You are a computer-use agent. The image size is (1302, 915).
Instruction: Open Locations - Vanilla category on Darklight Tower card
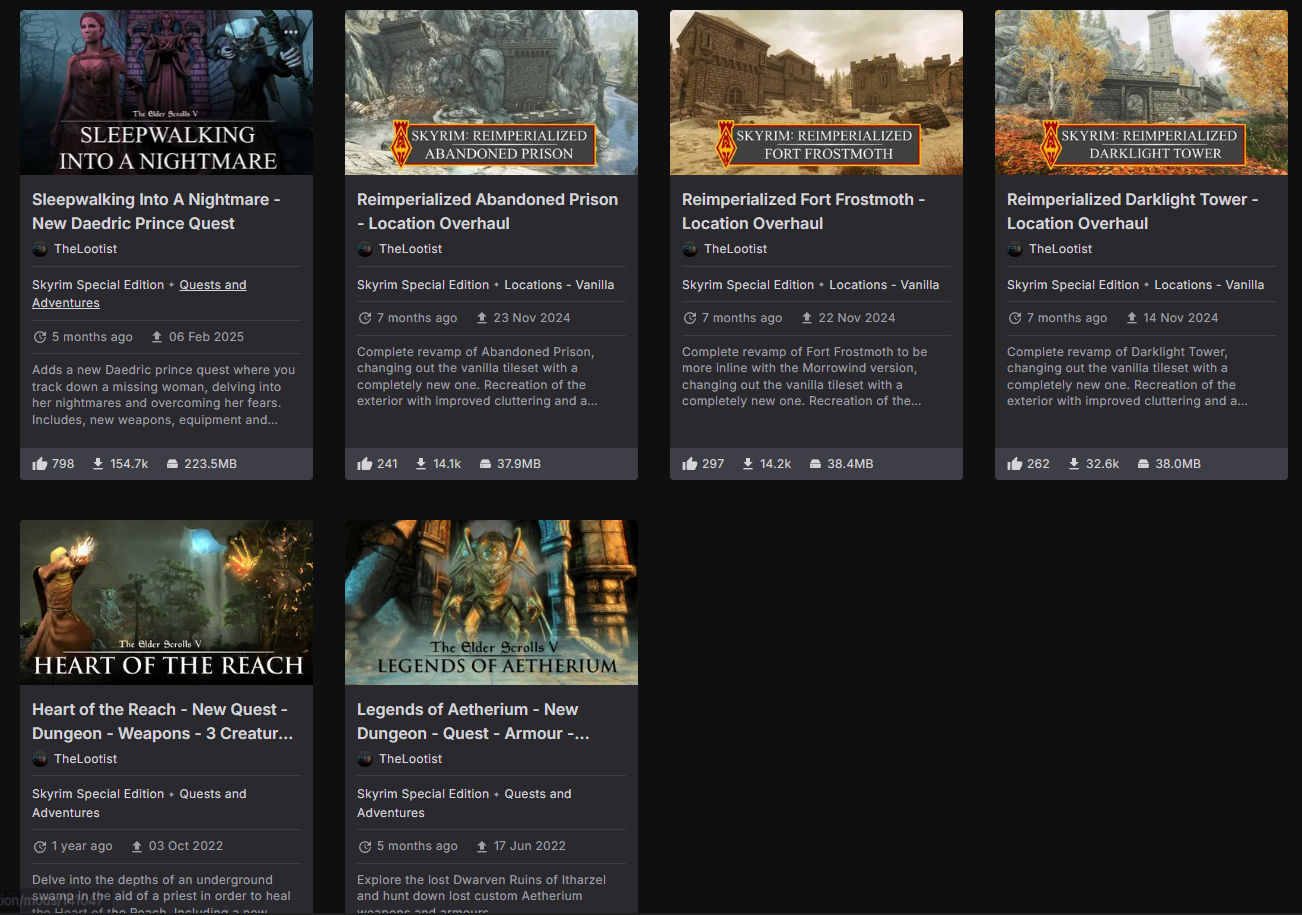pyautogui.click(x=1209, y=285)
